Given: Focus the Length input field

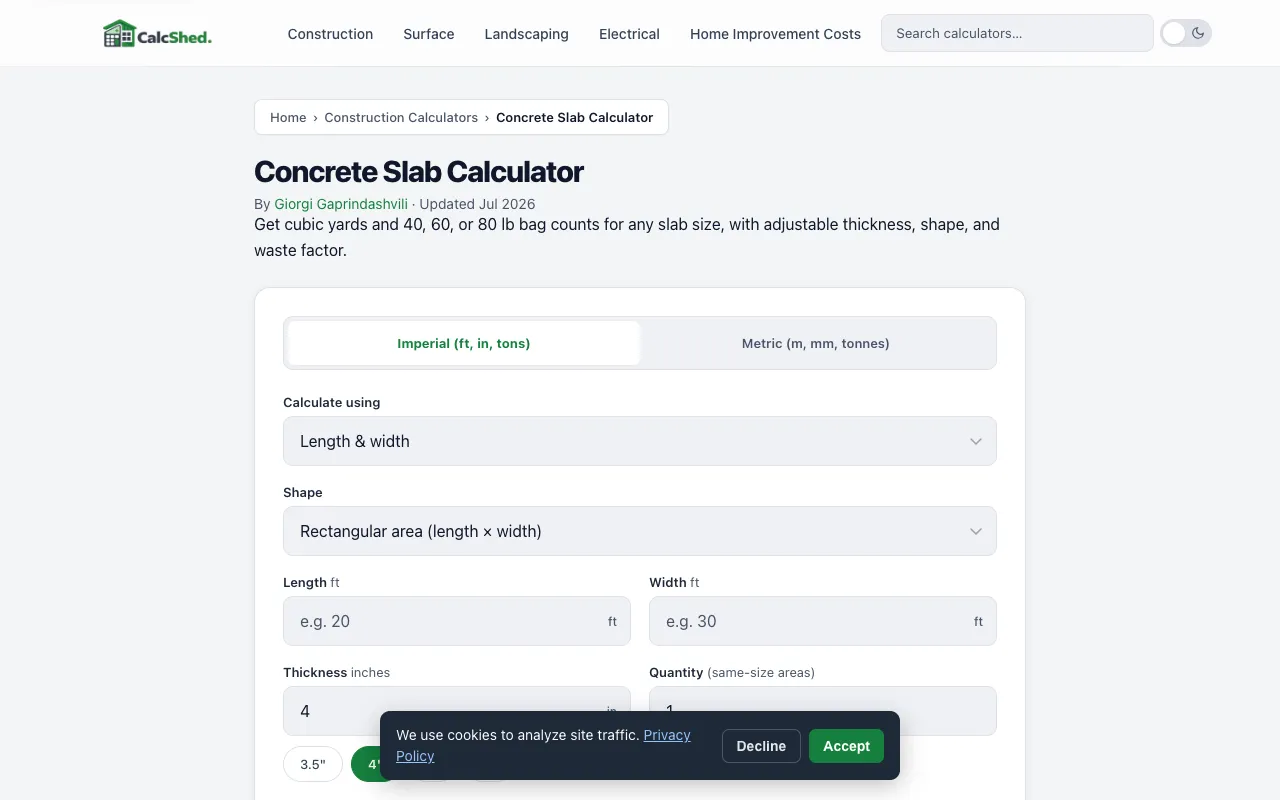Looking at the screenshot, I should 457,621.
